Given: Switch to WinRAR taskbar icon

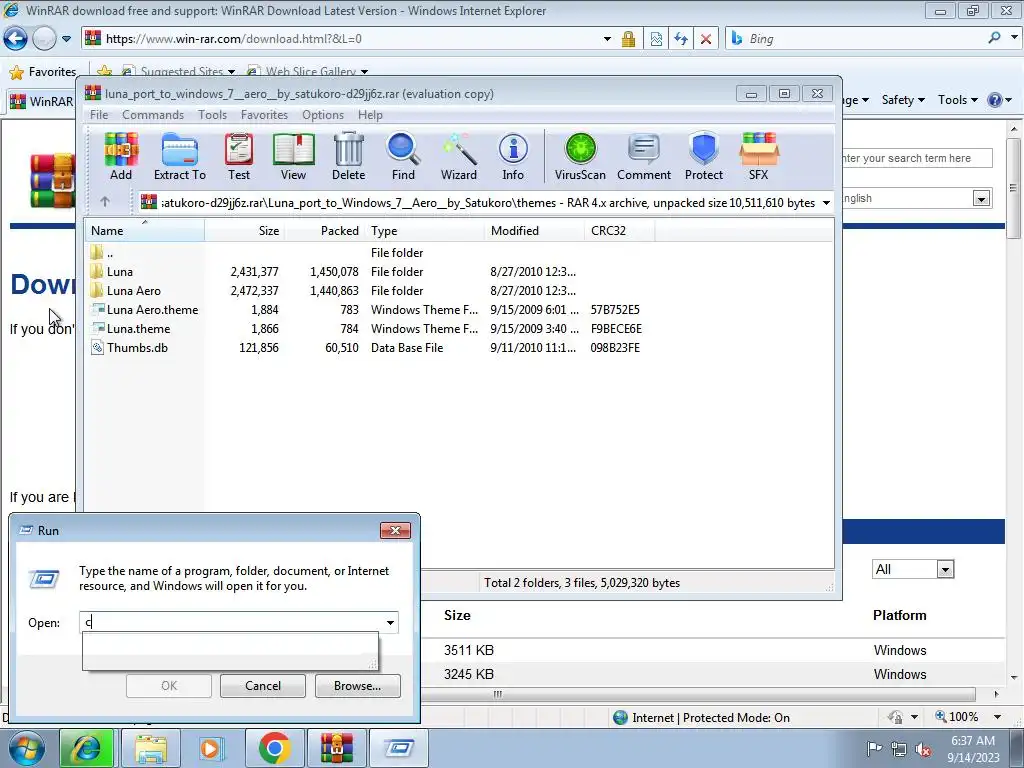Looking at the screenshot, I should click(x=336, y=748).
